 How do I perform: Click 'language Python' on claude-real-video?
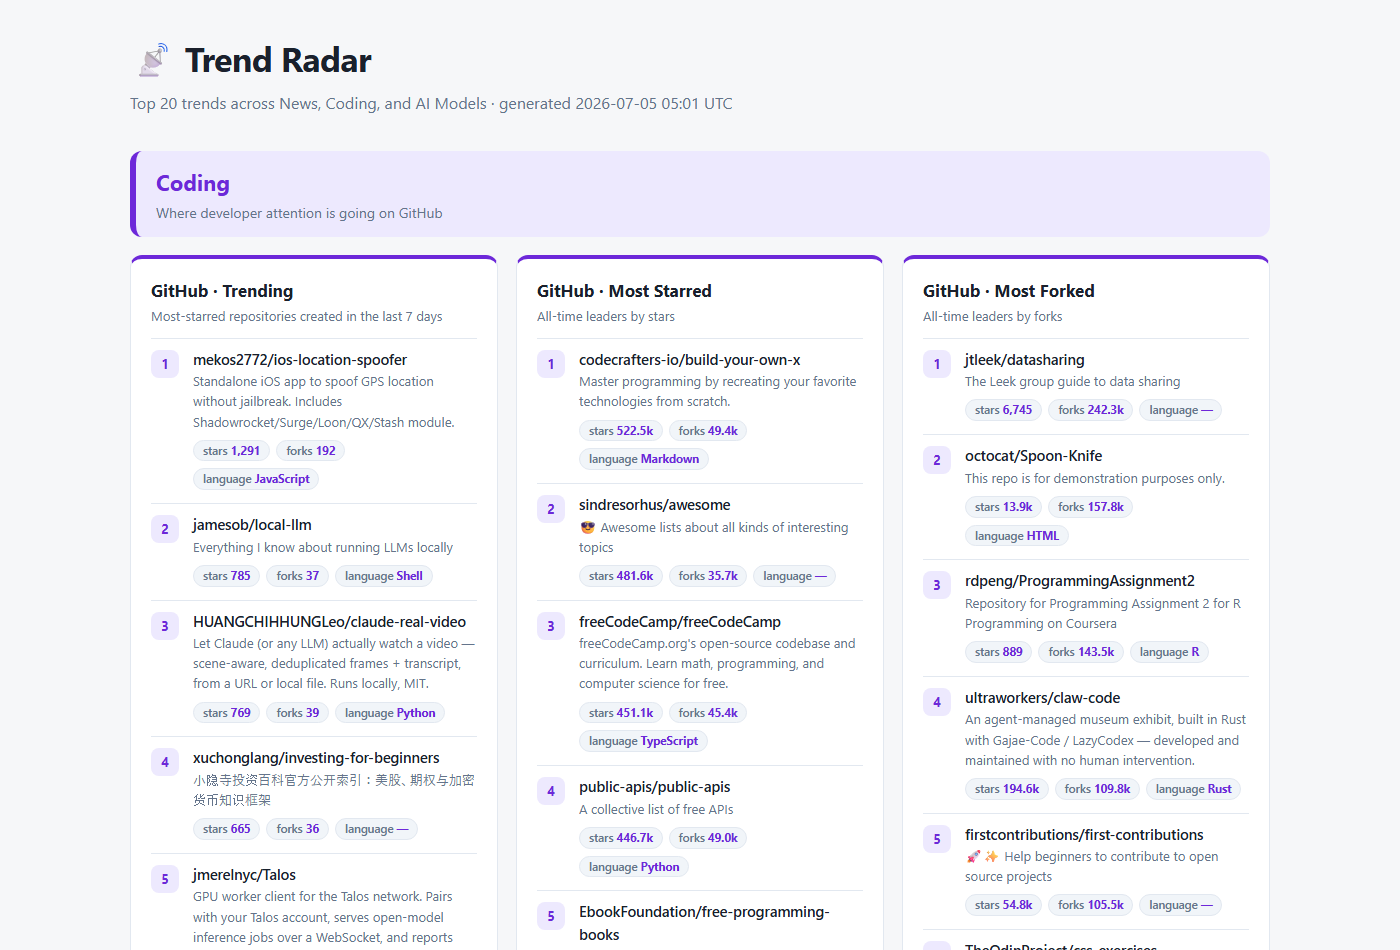[x=390, y=713]
